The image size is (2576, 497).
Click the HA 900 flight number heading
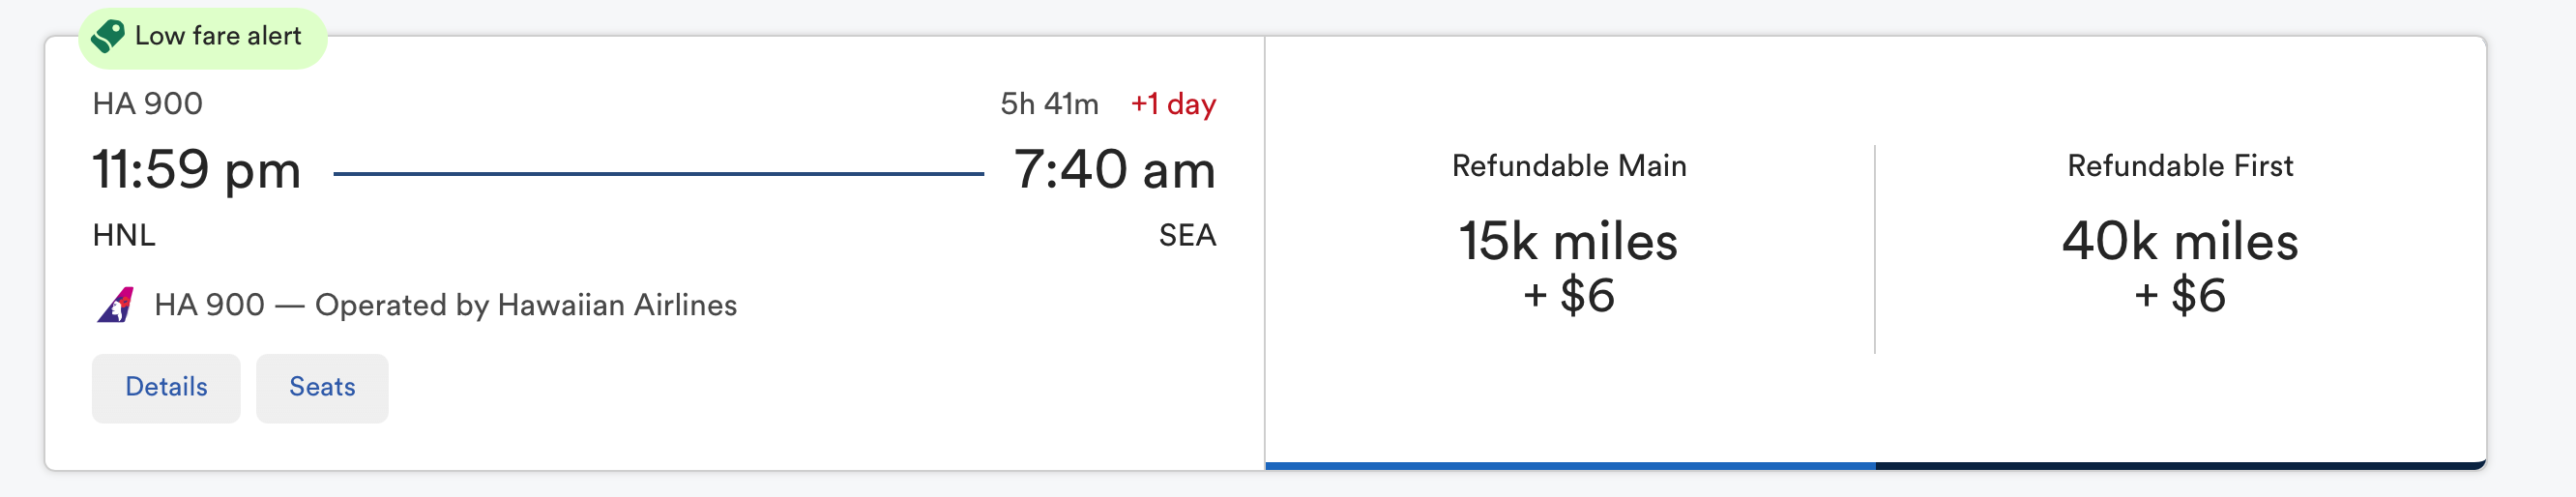coord(148,104)
